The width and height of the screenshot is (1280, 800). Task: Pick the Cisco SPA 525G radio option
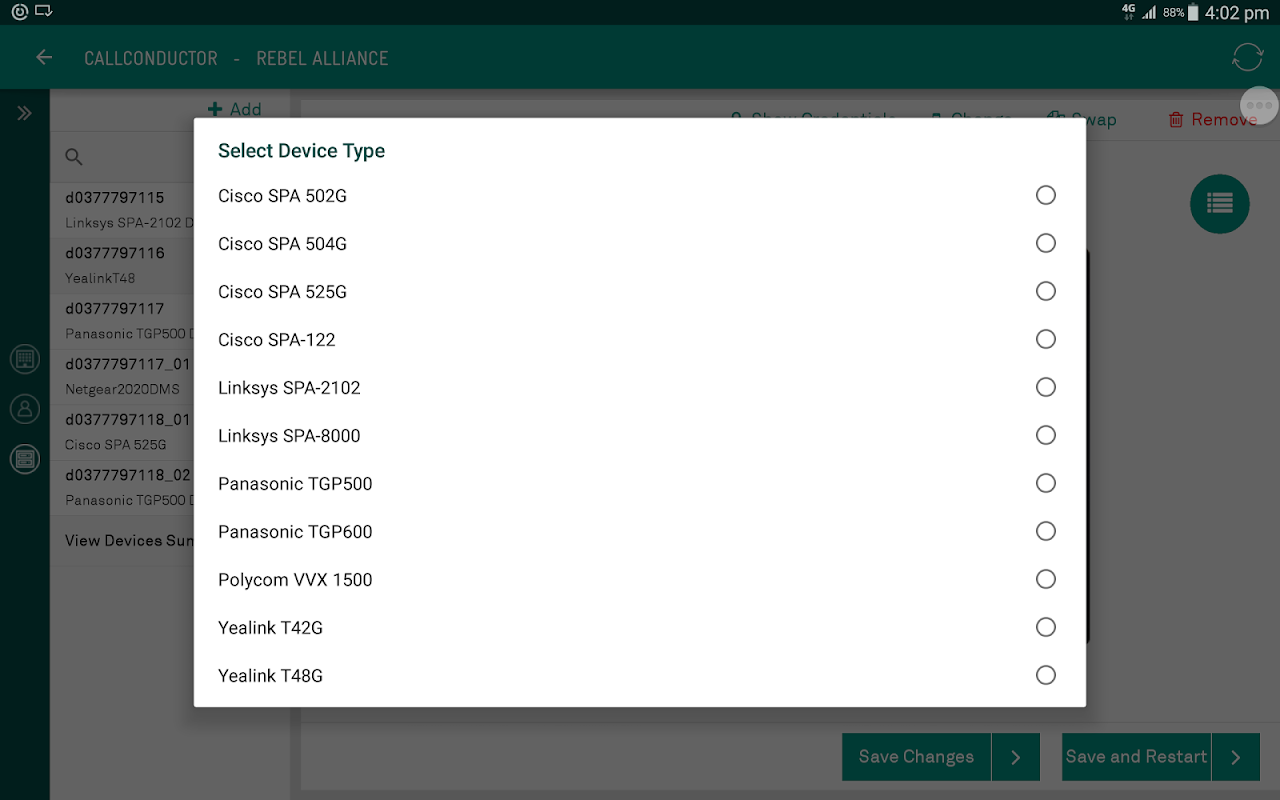click(1046, 291)
